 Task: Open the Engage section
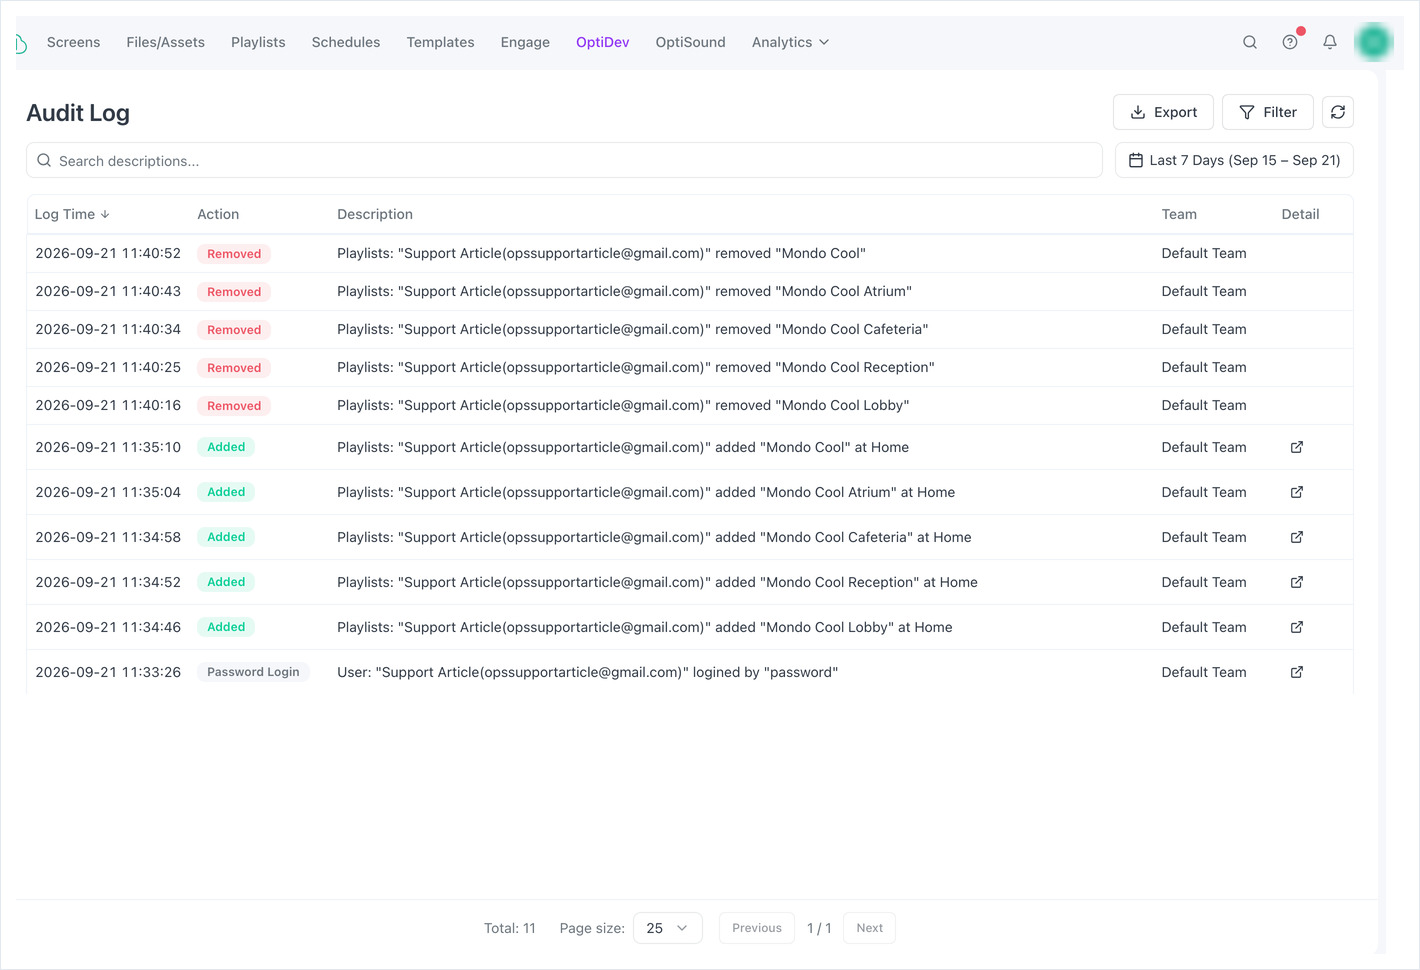[525, 42]
